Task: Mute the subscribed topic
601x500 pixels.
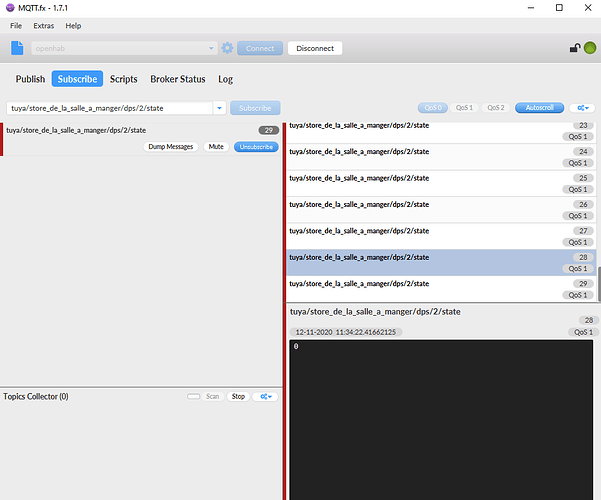Action: pyautogui.click(x=215, y=146)
